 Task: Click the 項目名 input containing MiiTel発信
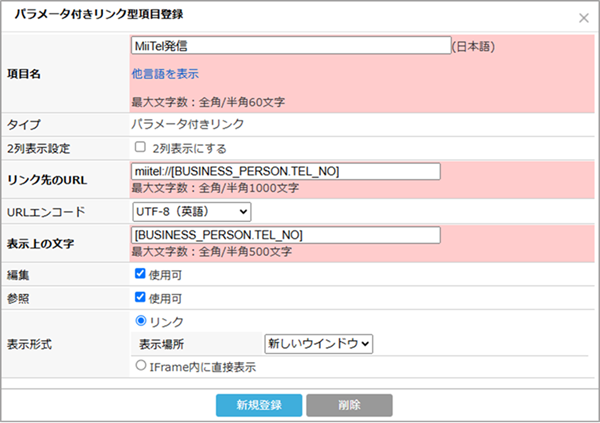point(290,46)
